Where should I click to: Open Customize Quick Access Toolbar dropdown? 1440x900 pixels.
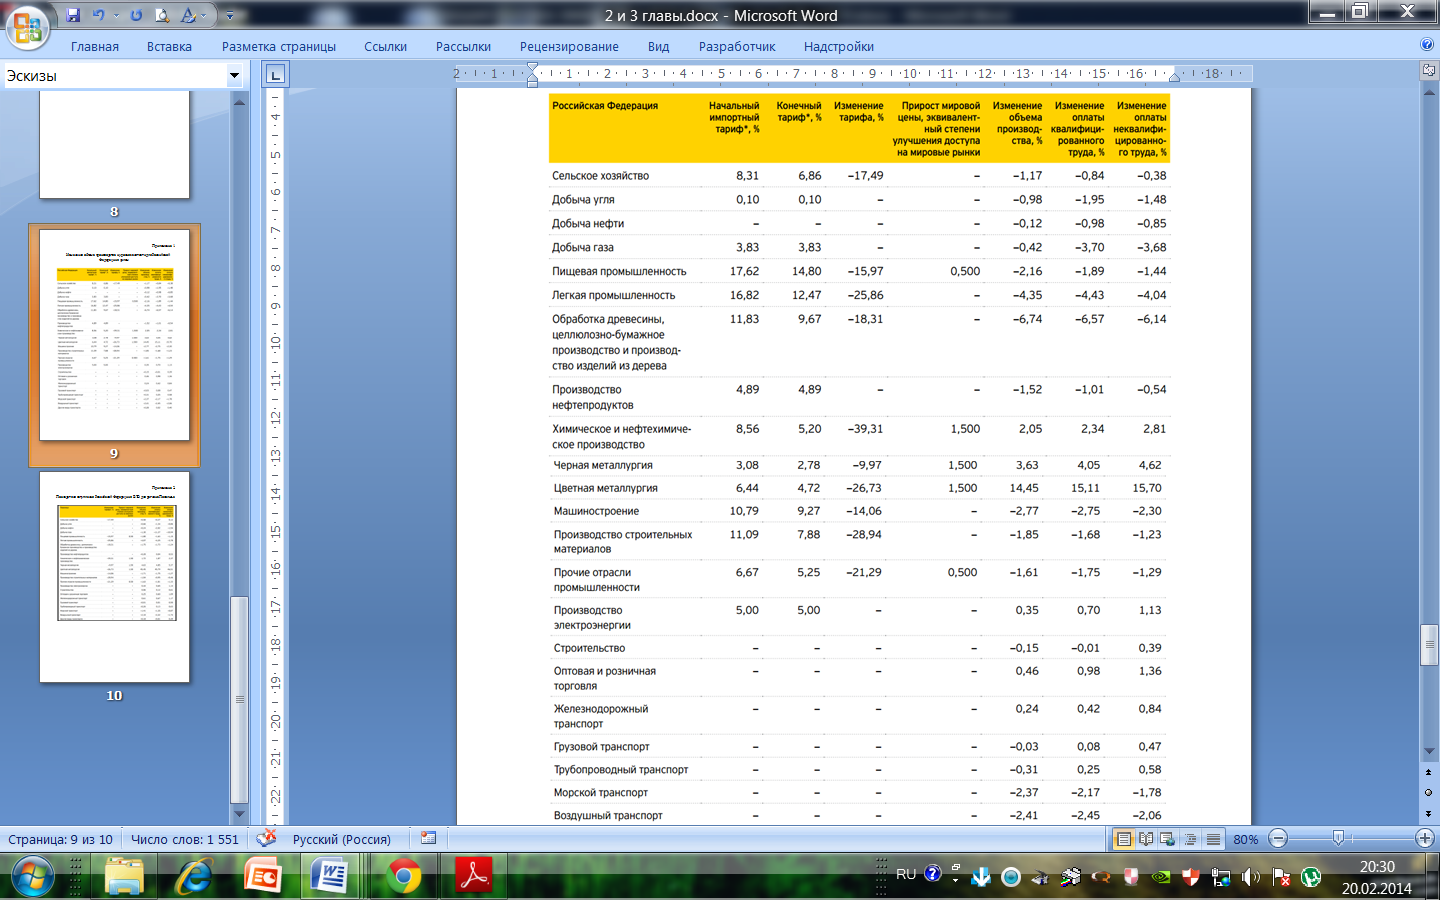pyautogui.click(x=230, y=16)
